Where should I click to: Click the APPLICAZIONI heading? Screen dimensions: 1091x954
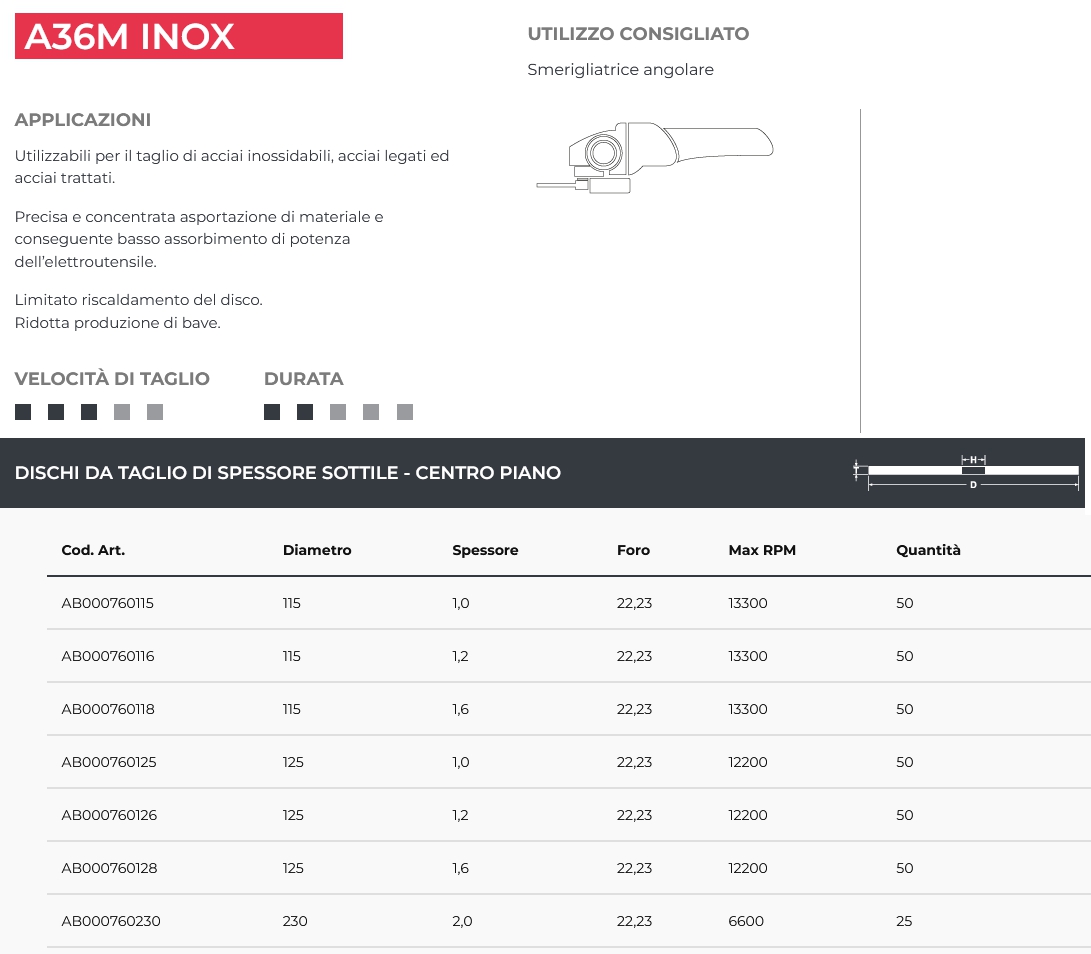click(x=83, y=120)
